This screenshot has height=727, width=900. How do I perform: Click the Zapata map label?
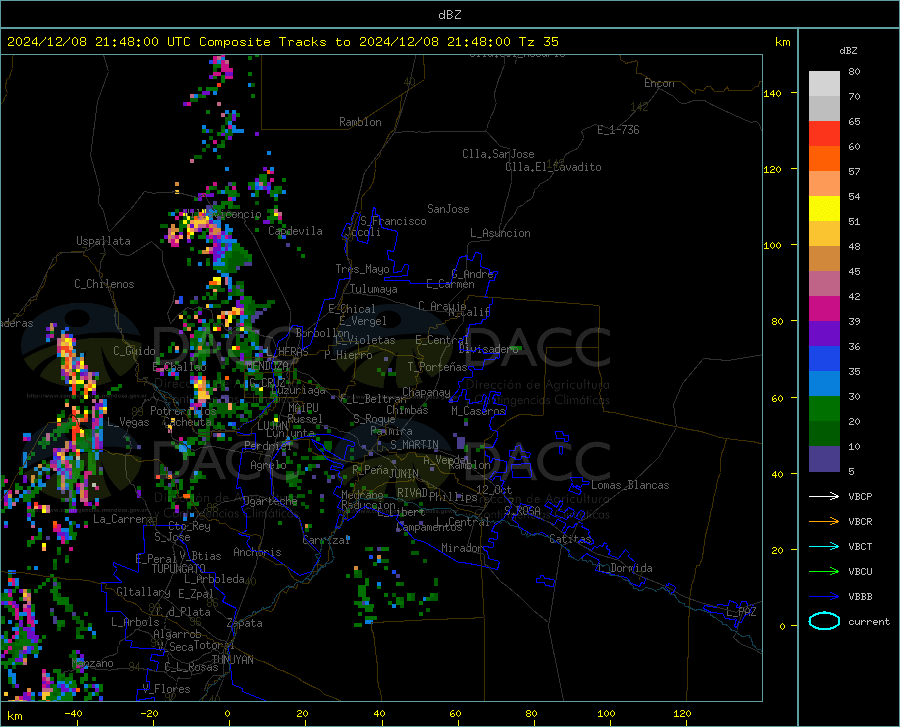(245, 623)
